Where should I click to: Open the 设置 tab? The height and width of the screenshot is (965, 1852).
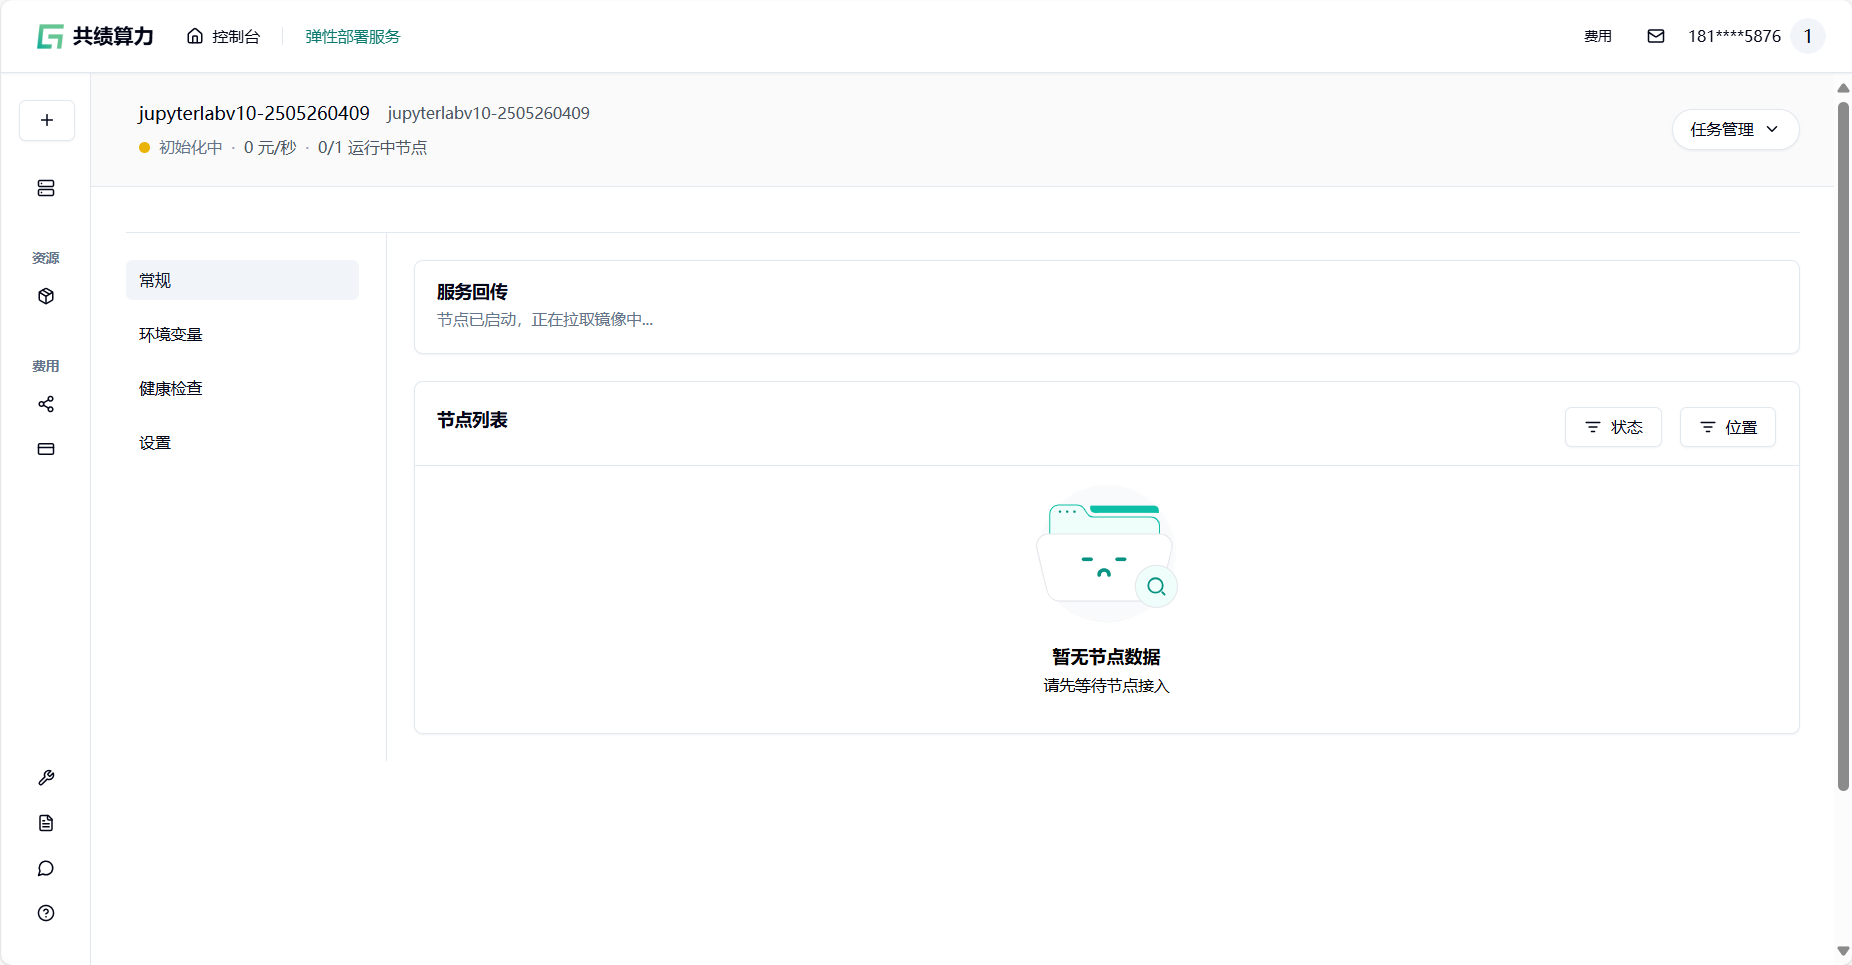[155, 443]
